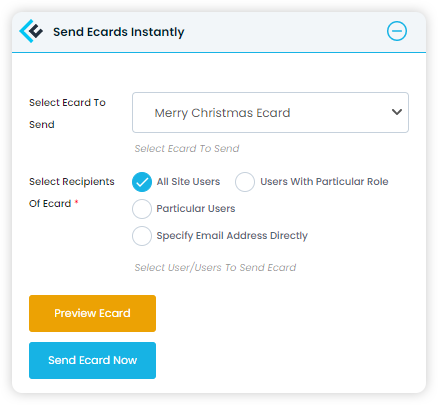Screen dimensions: 438x405
Task: Click the Send Ecard Now button
Action: click(x=92, y=360)
